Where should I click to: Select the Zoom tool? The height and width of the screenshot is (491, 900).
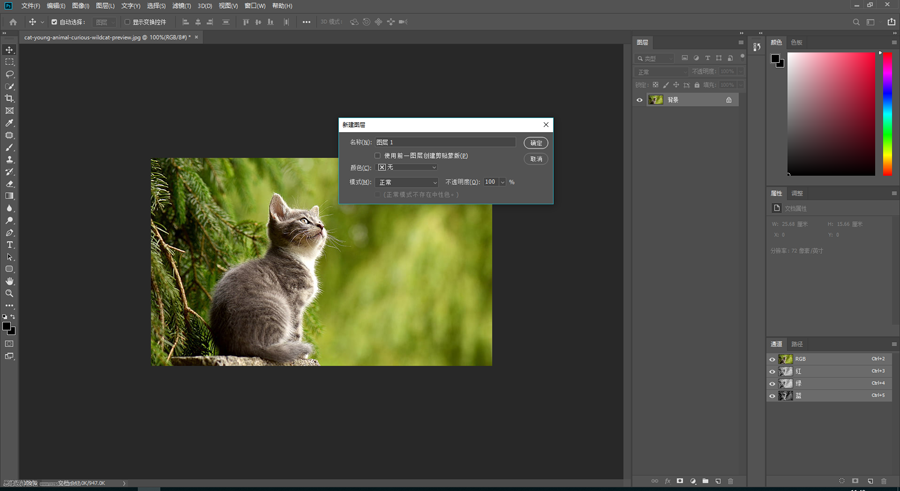point(9,294)
